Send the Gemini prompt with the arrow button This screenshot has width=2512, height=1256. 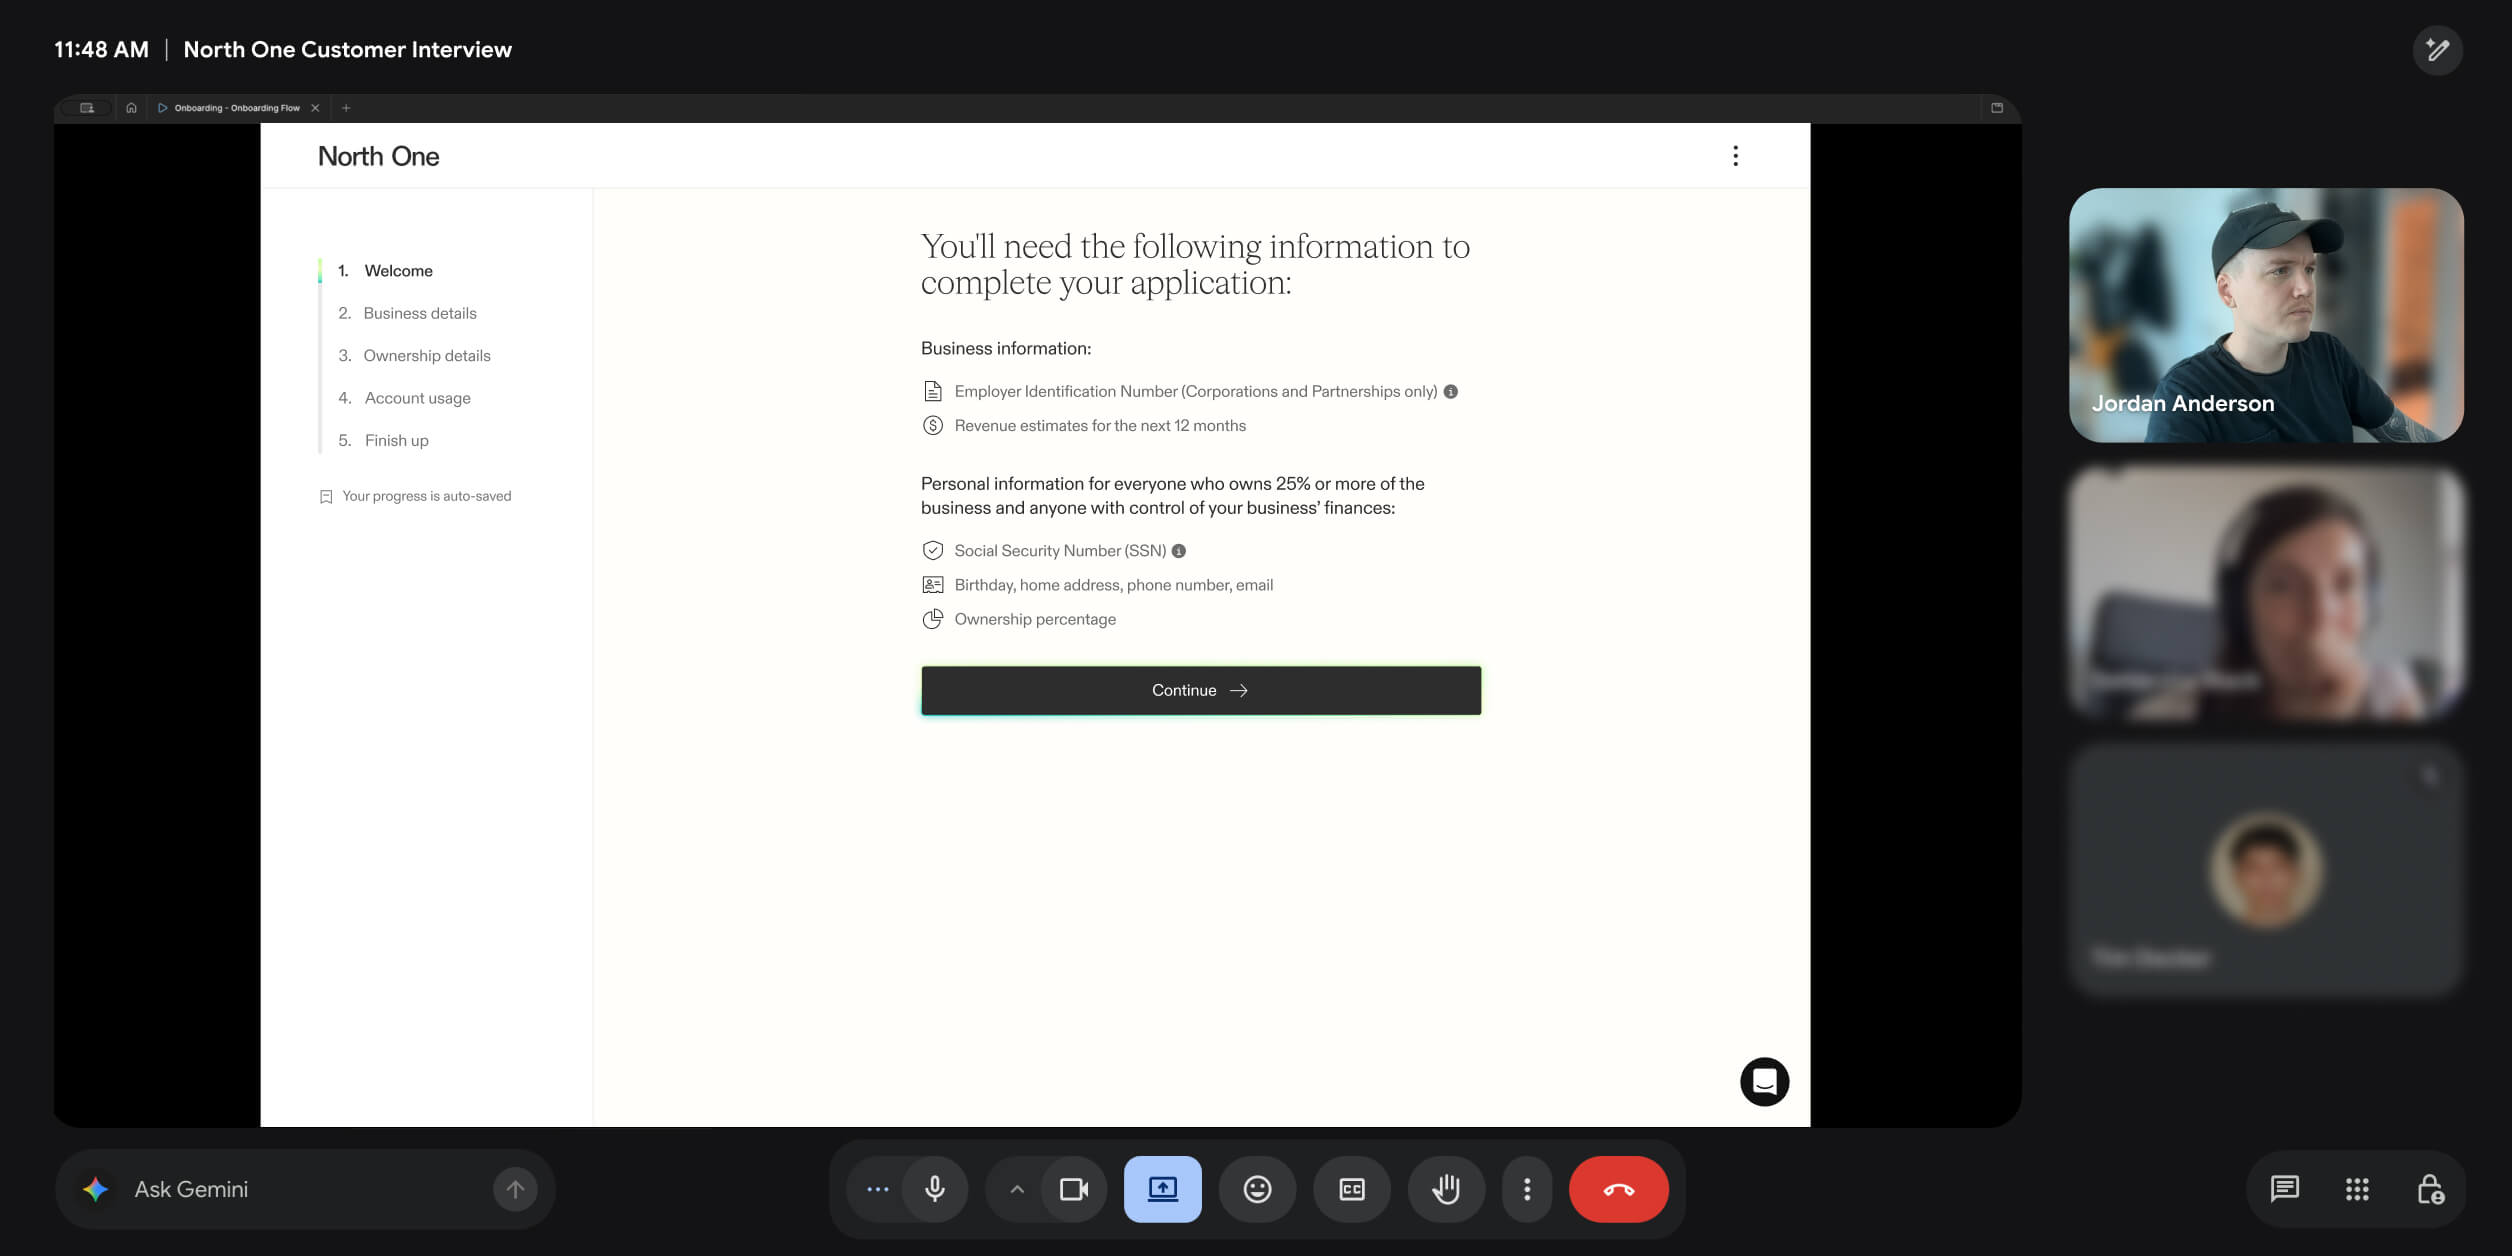[x=515, y=1189]
